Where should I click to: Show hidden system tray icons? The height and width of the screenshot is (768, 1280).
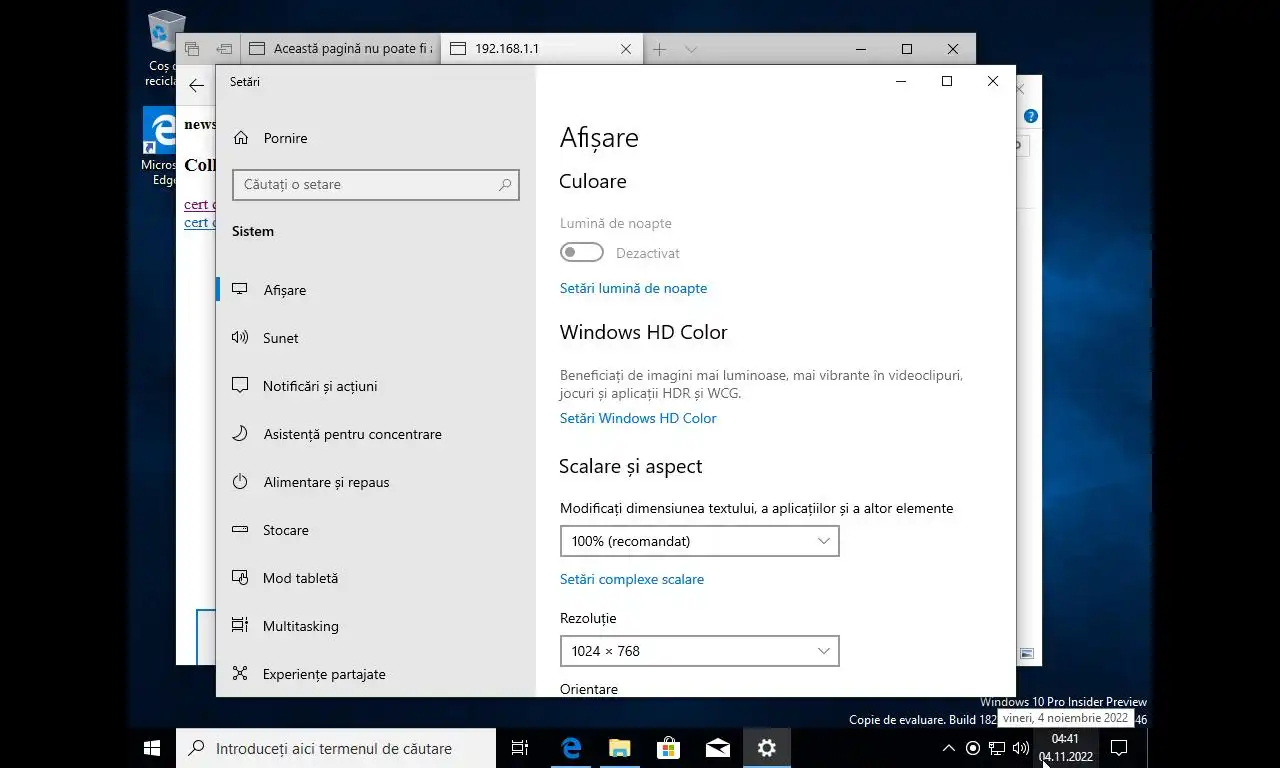pyautogui.click(x=948, y=748)
